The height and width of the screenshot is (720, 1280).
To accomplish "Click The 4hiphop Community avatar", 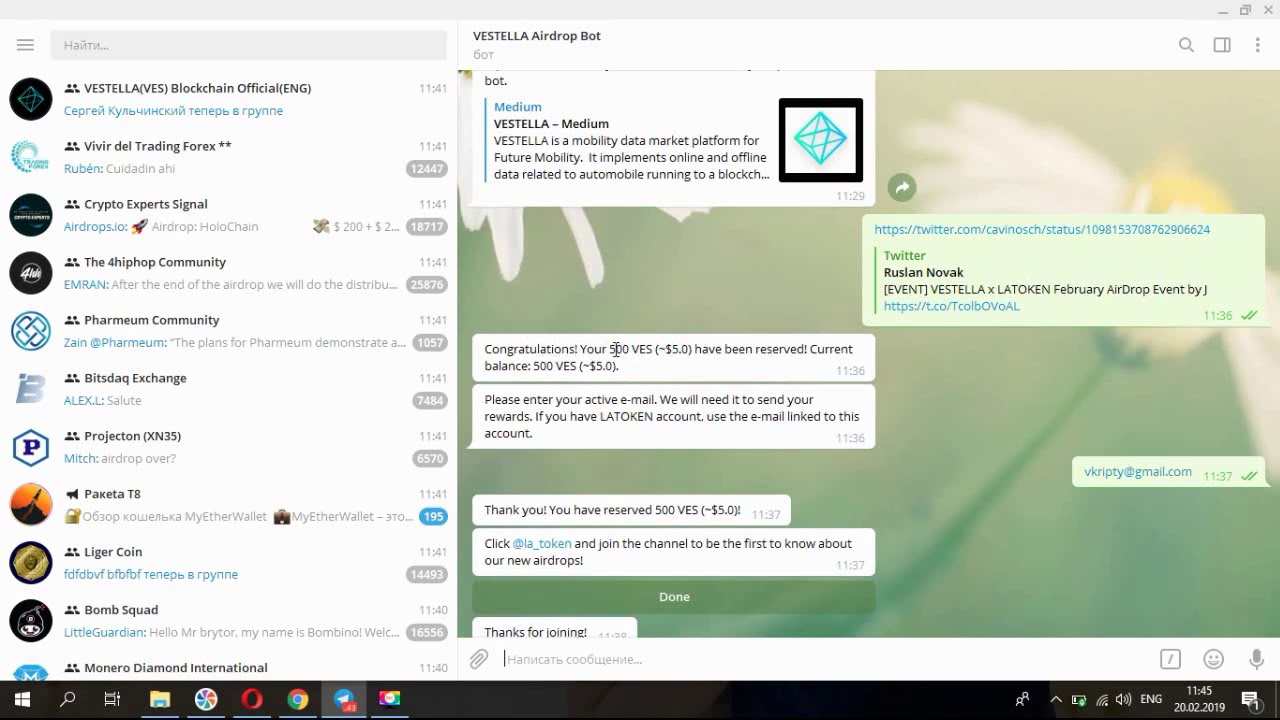I will (31, 273).
